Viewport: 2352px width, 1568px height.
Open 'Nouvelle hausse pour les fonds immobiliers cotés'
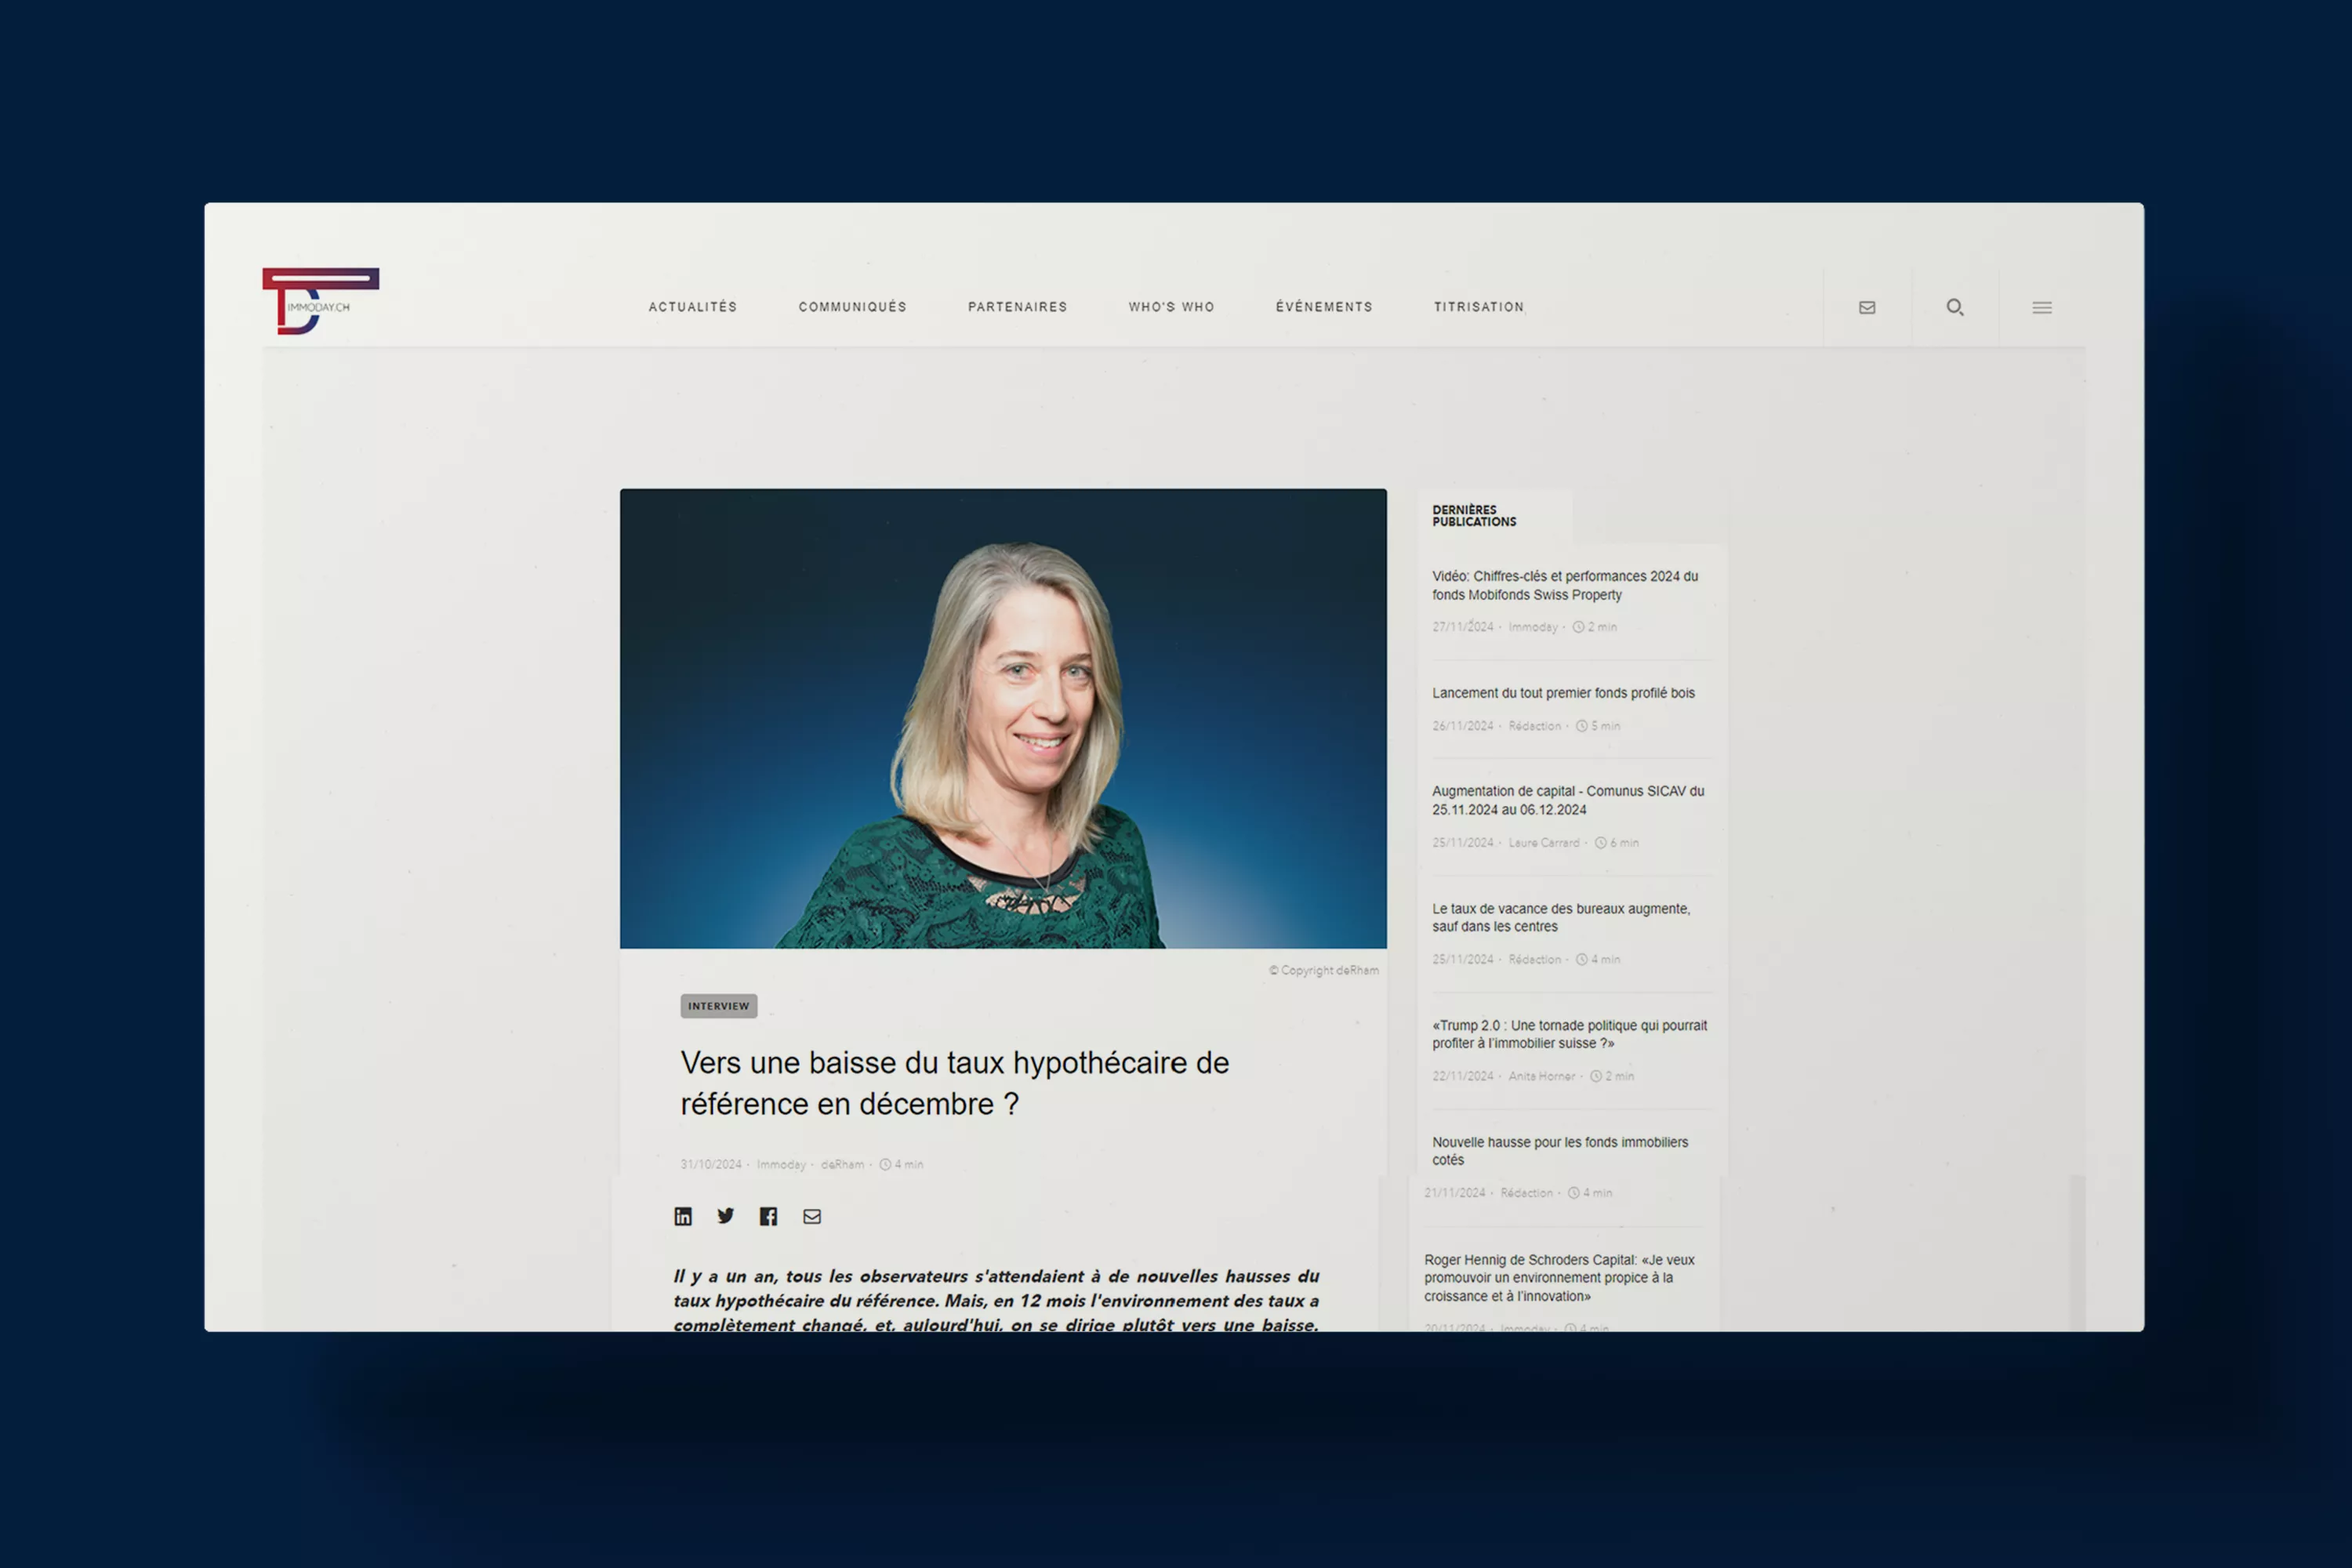point(1560,1151)
